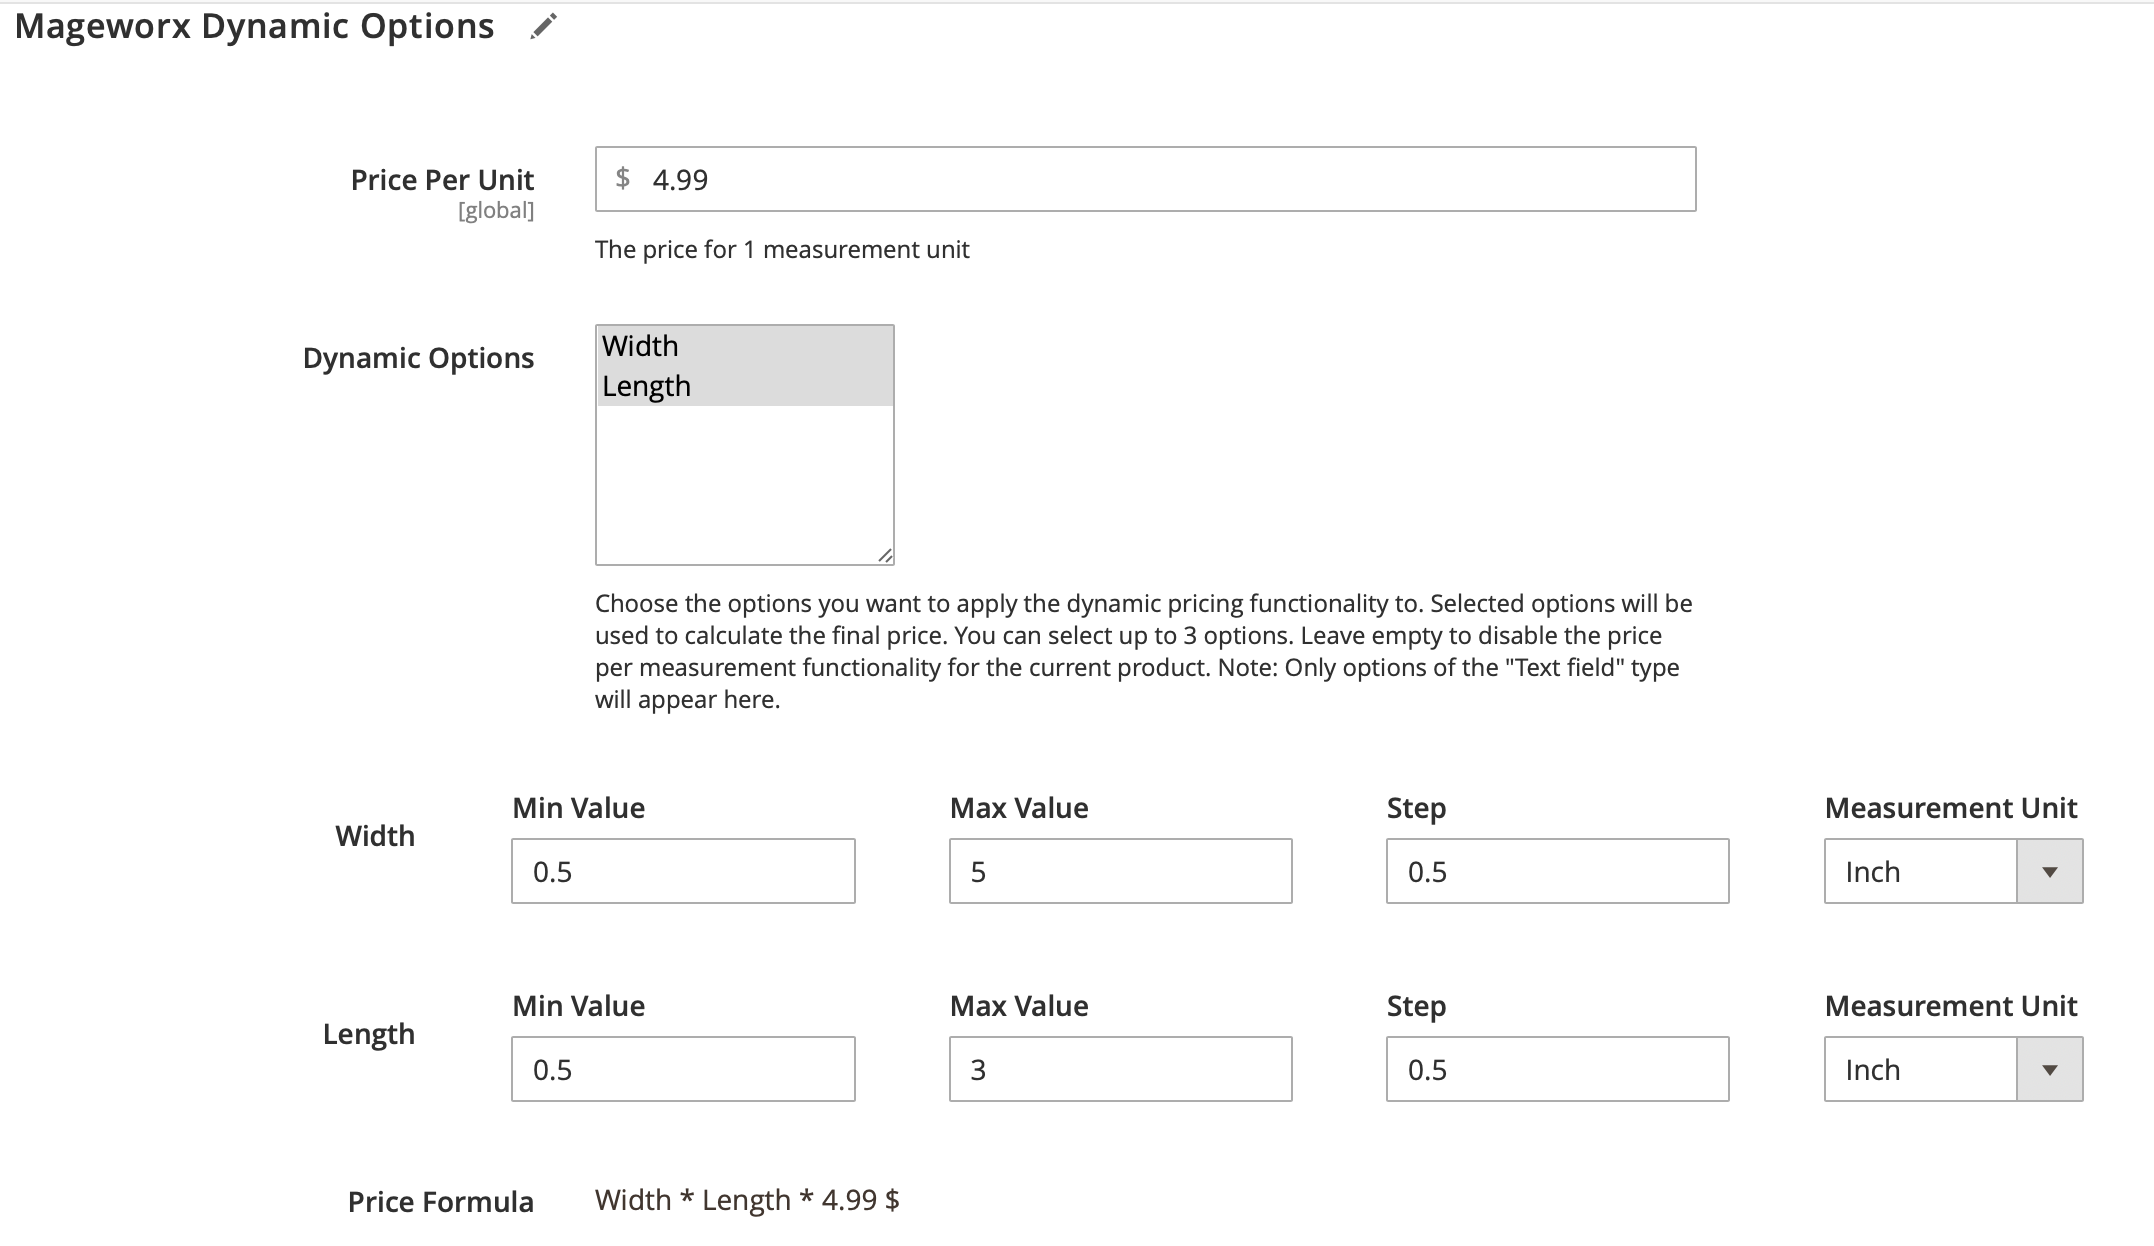Click the Width Max Value field
The width and height of the screenshot is (2154, 1246).
[x=1120, y=871]
